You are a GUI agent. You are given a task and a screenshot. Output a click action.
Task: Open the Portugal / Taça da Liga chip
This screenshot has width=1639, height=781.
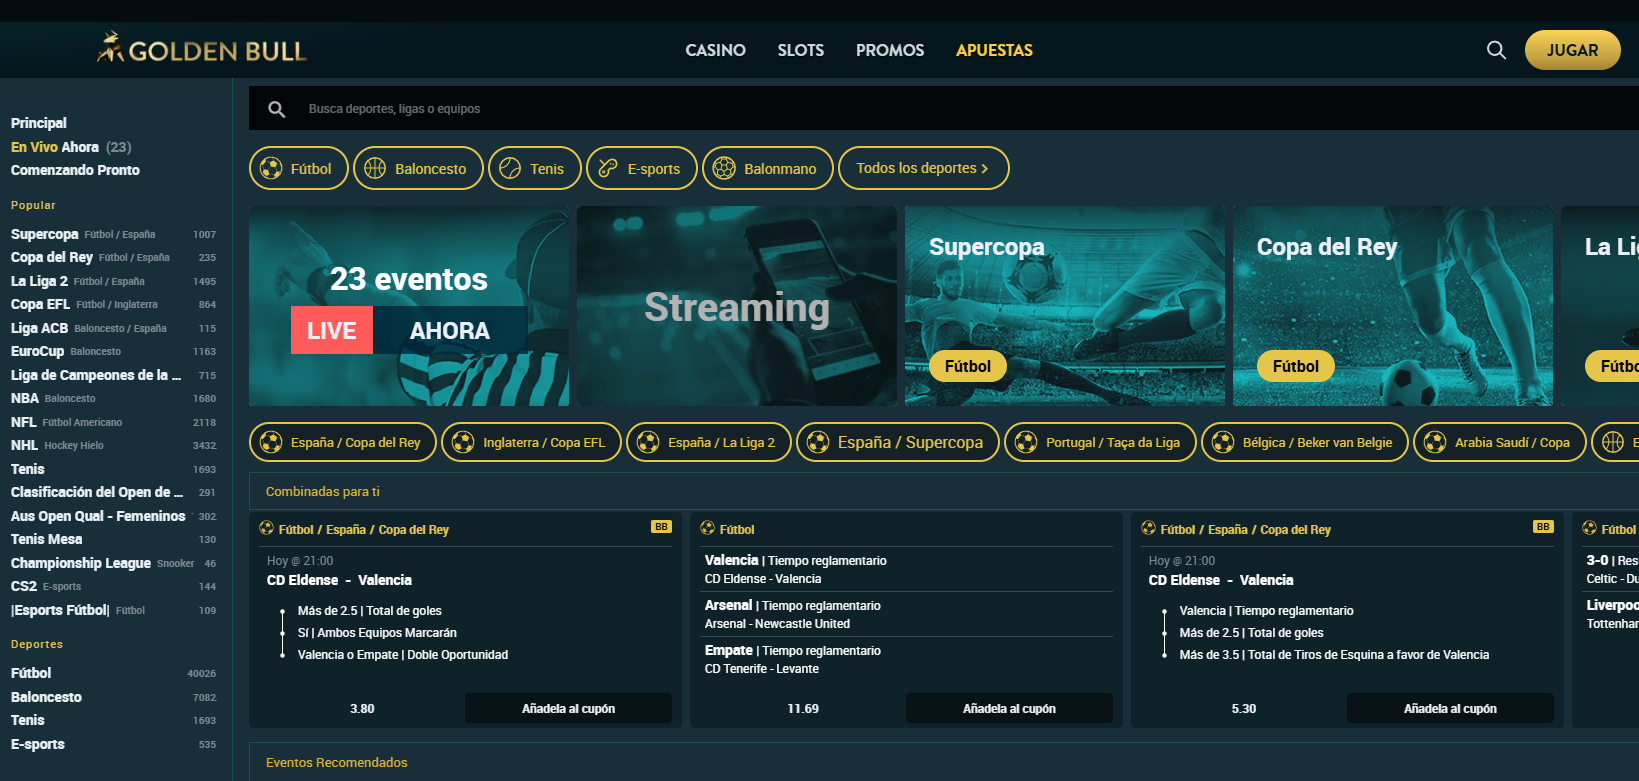1100,442
